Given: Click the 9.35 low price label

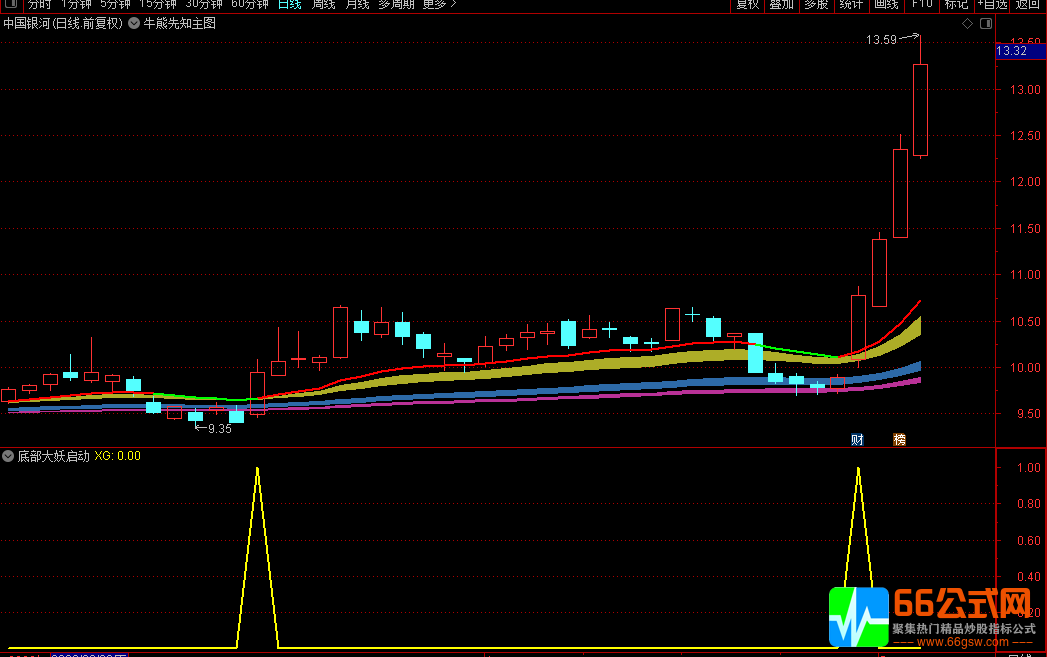Looking at the screenshot, I should pyautogui.click(x=220, y=429).
